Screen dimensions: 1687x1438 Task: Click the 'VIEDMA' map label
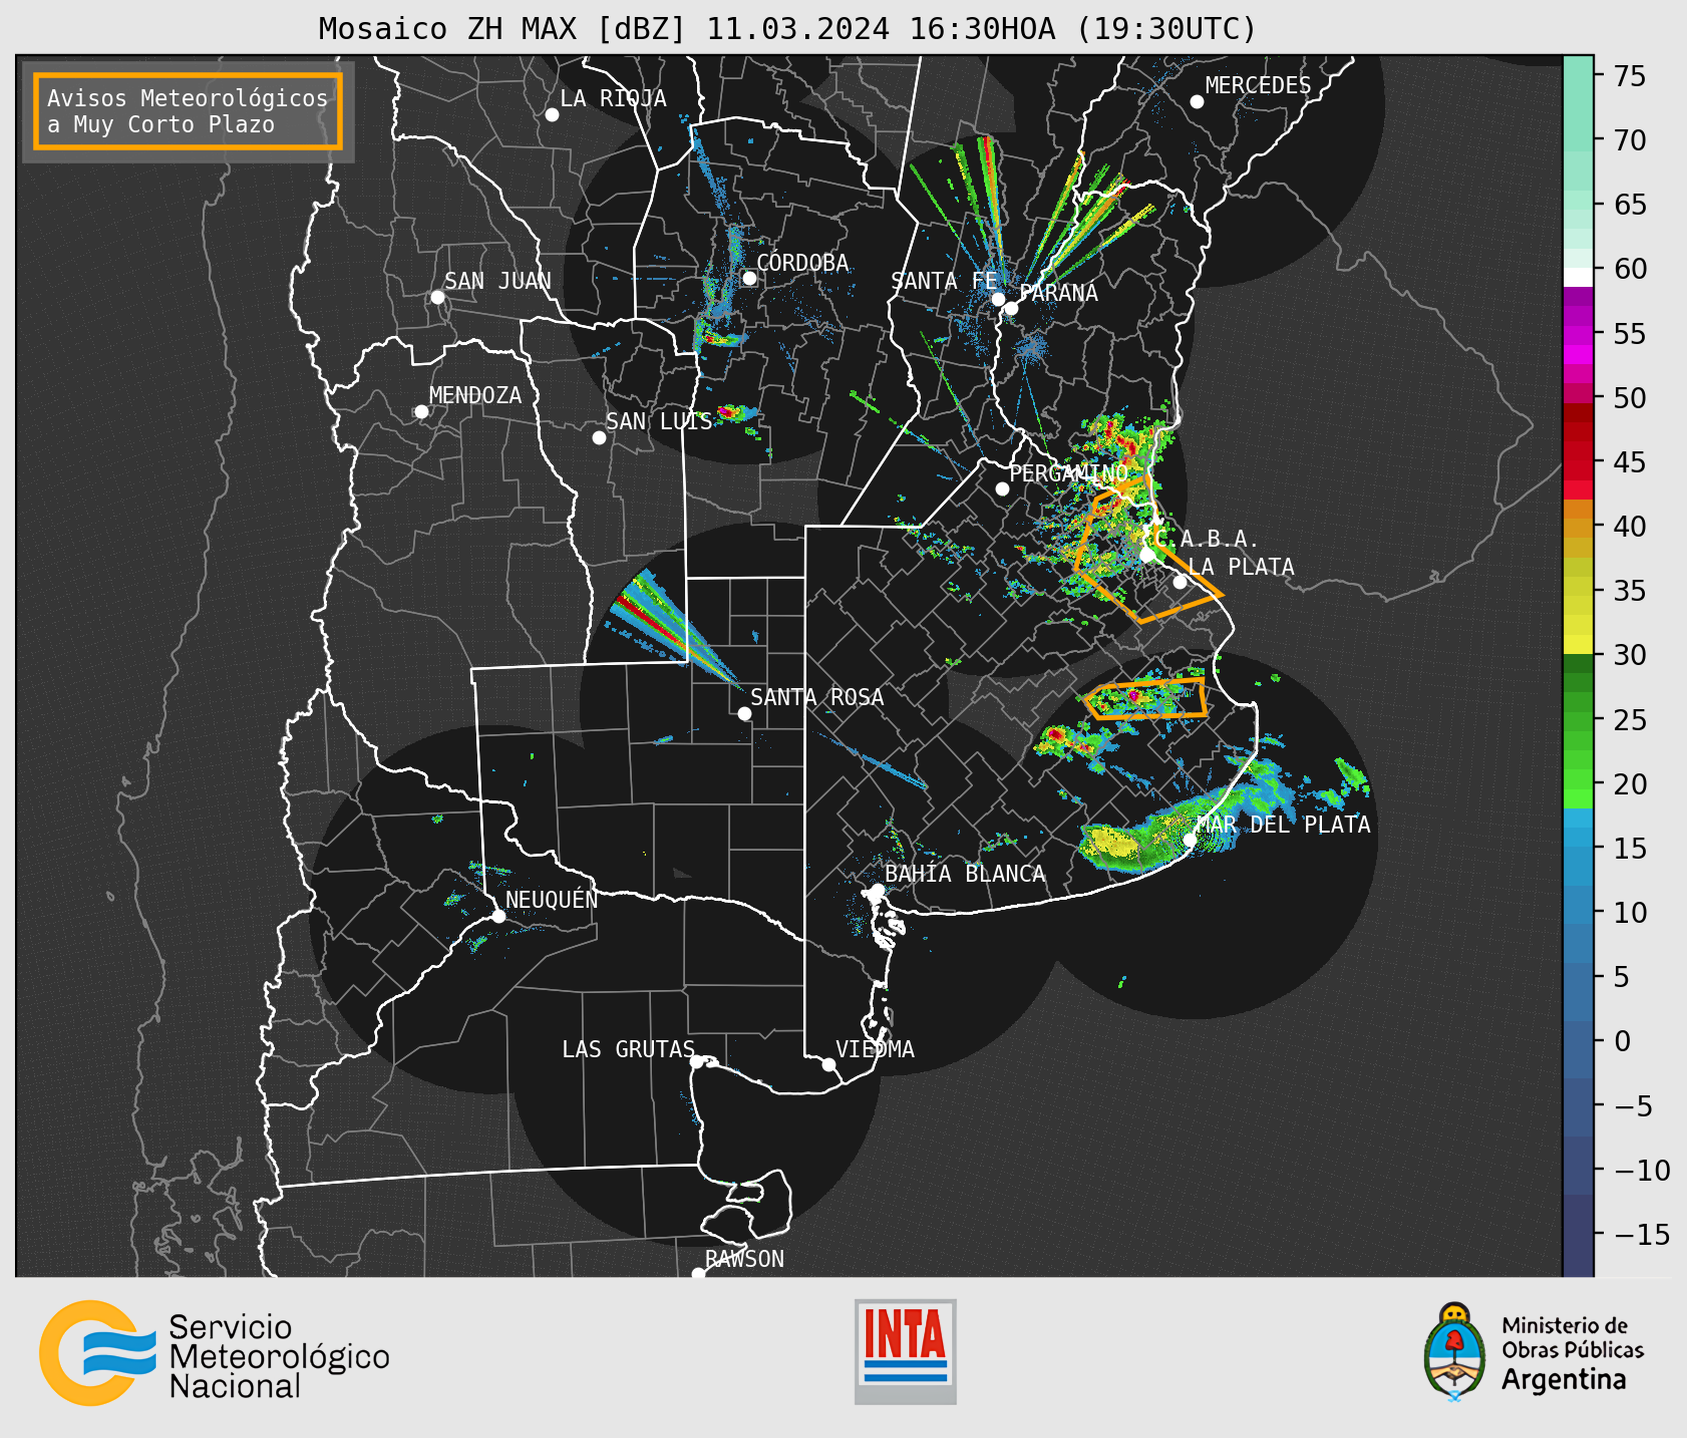coord(875,1049)
